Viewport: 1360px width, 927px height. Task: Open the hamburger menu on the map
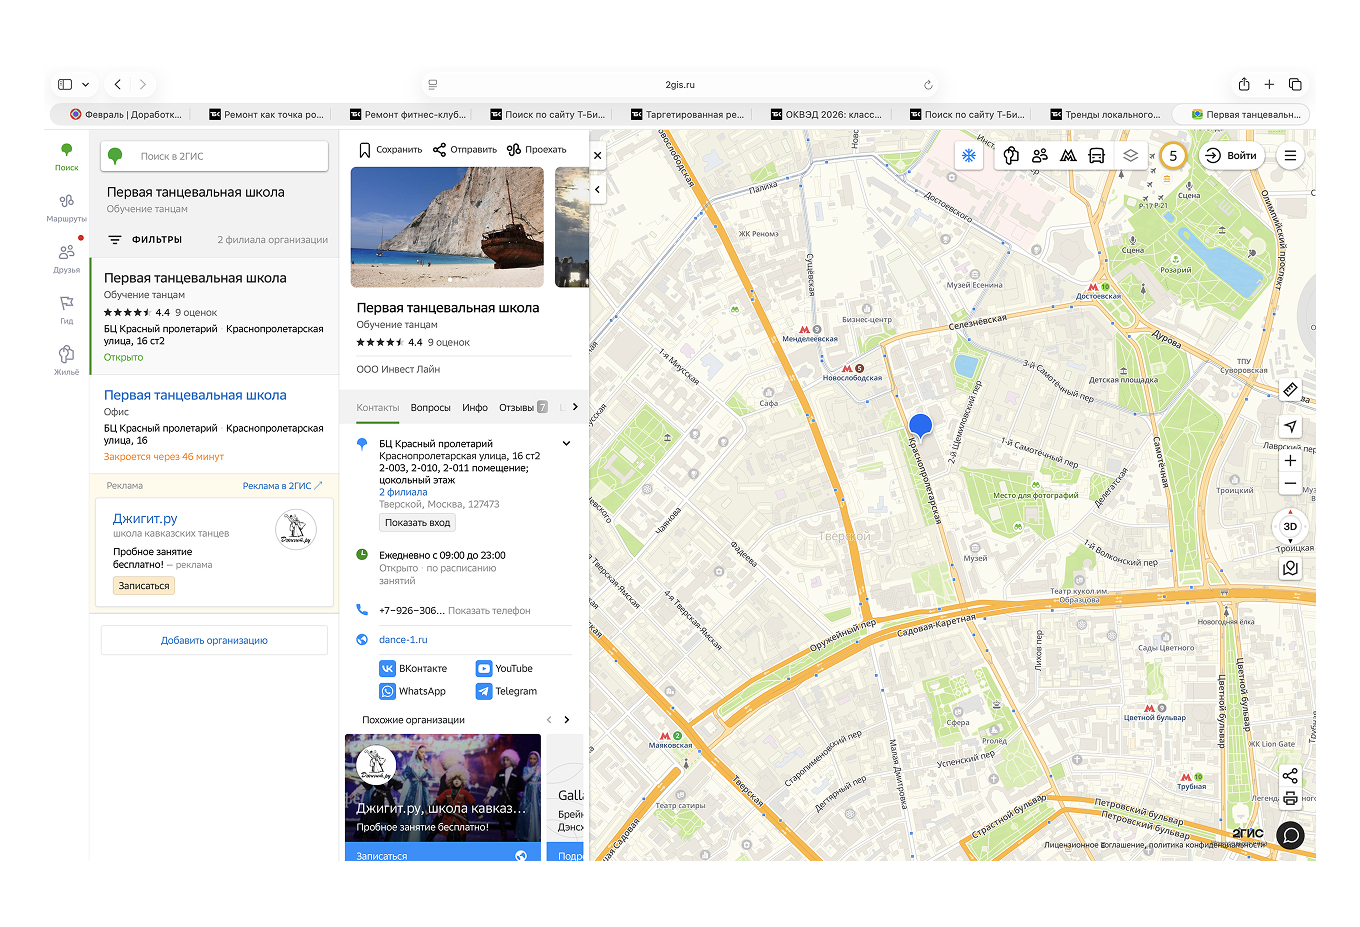click(x=1290, y=156)
